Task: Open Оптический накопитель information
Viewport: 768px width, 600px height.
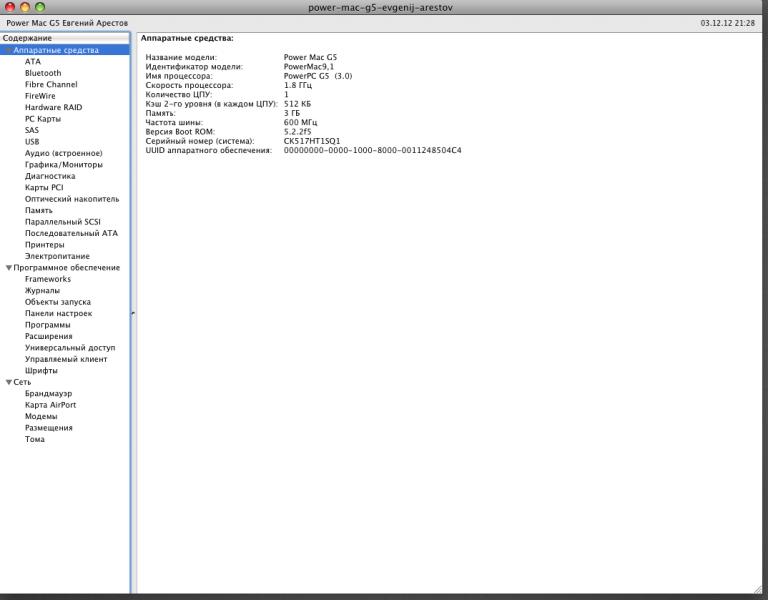Action: pyautogui.click(x=72, y=199)
